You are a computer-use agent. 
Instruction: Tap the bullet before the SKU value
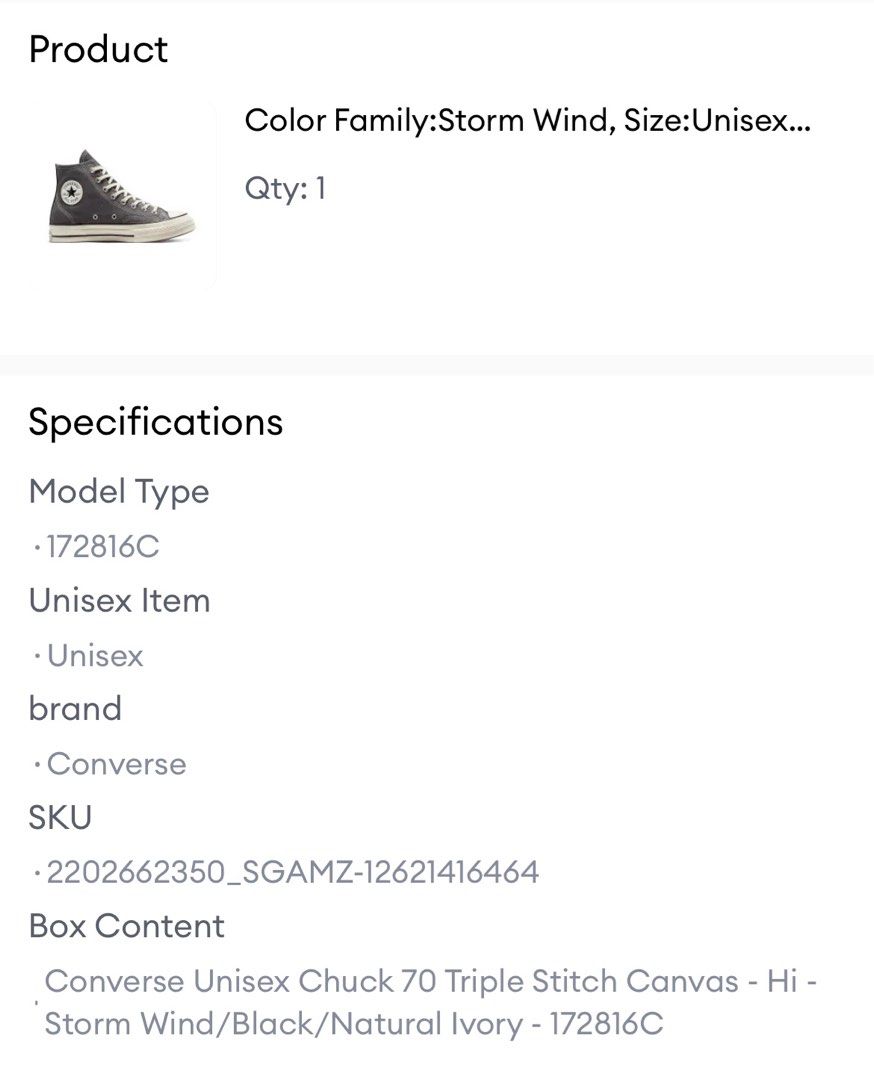pyautogui.click(x=37, y=873)
